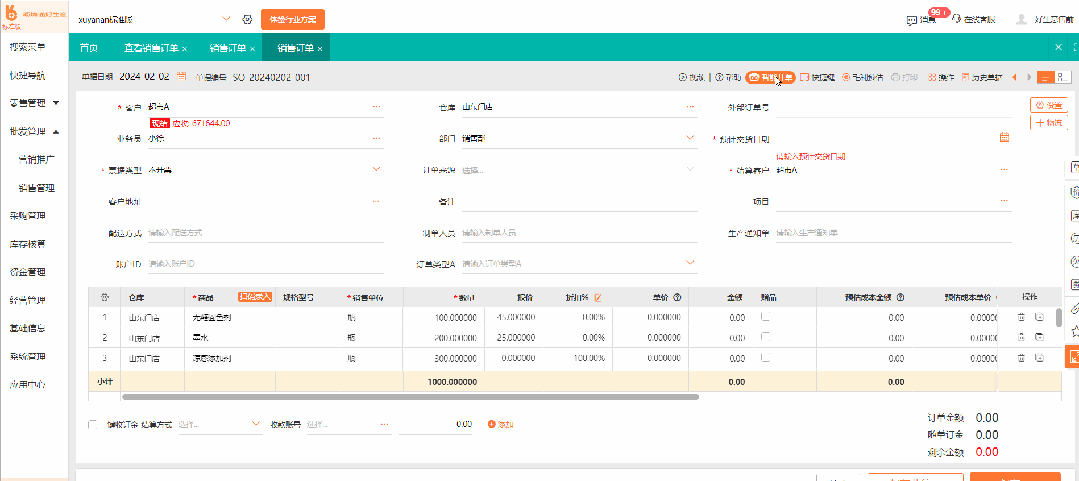This screenshot has height=481, width=1079.
Task: Click the orange 体验行业方案 button
Action: tap(293, 19)
